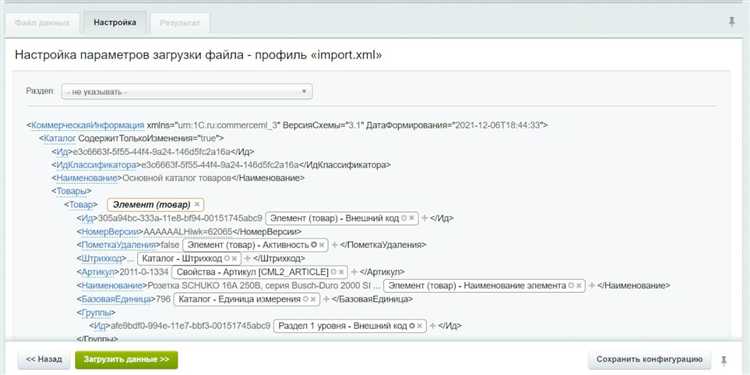Remove 'Свойства - Артикул [CML2_ARTICLE]' mapping
The image size is (750, 375).
click(341, 272)
